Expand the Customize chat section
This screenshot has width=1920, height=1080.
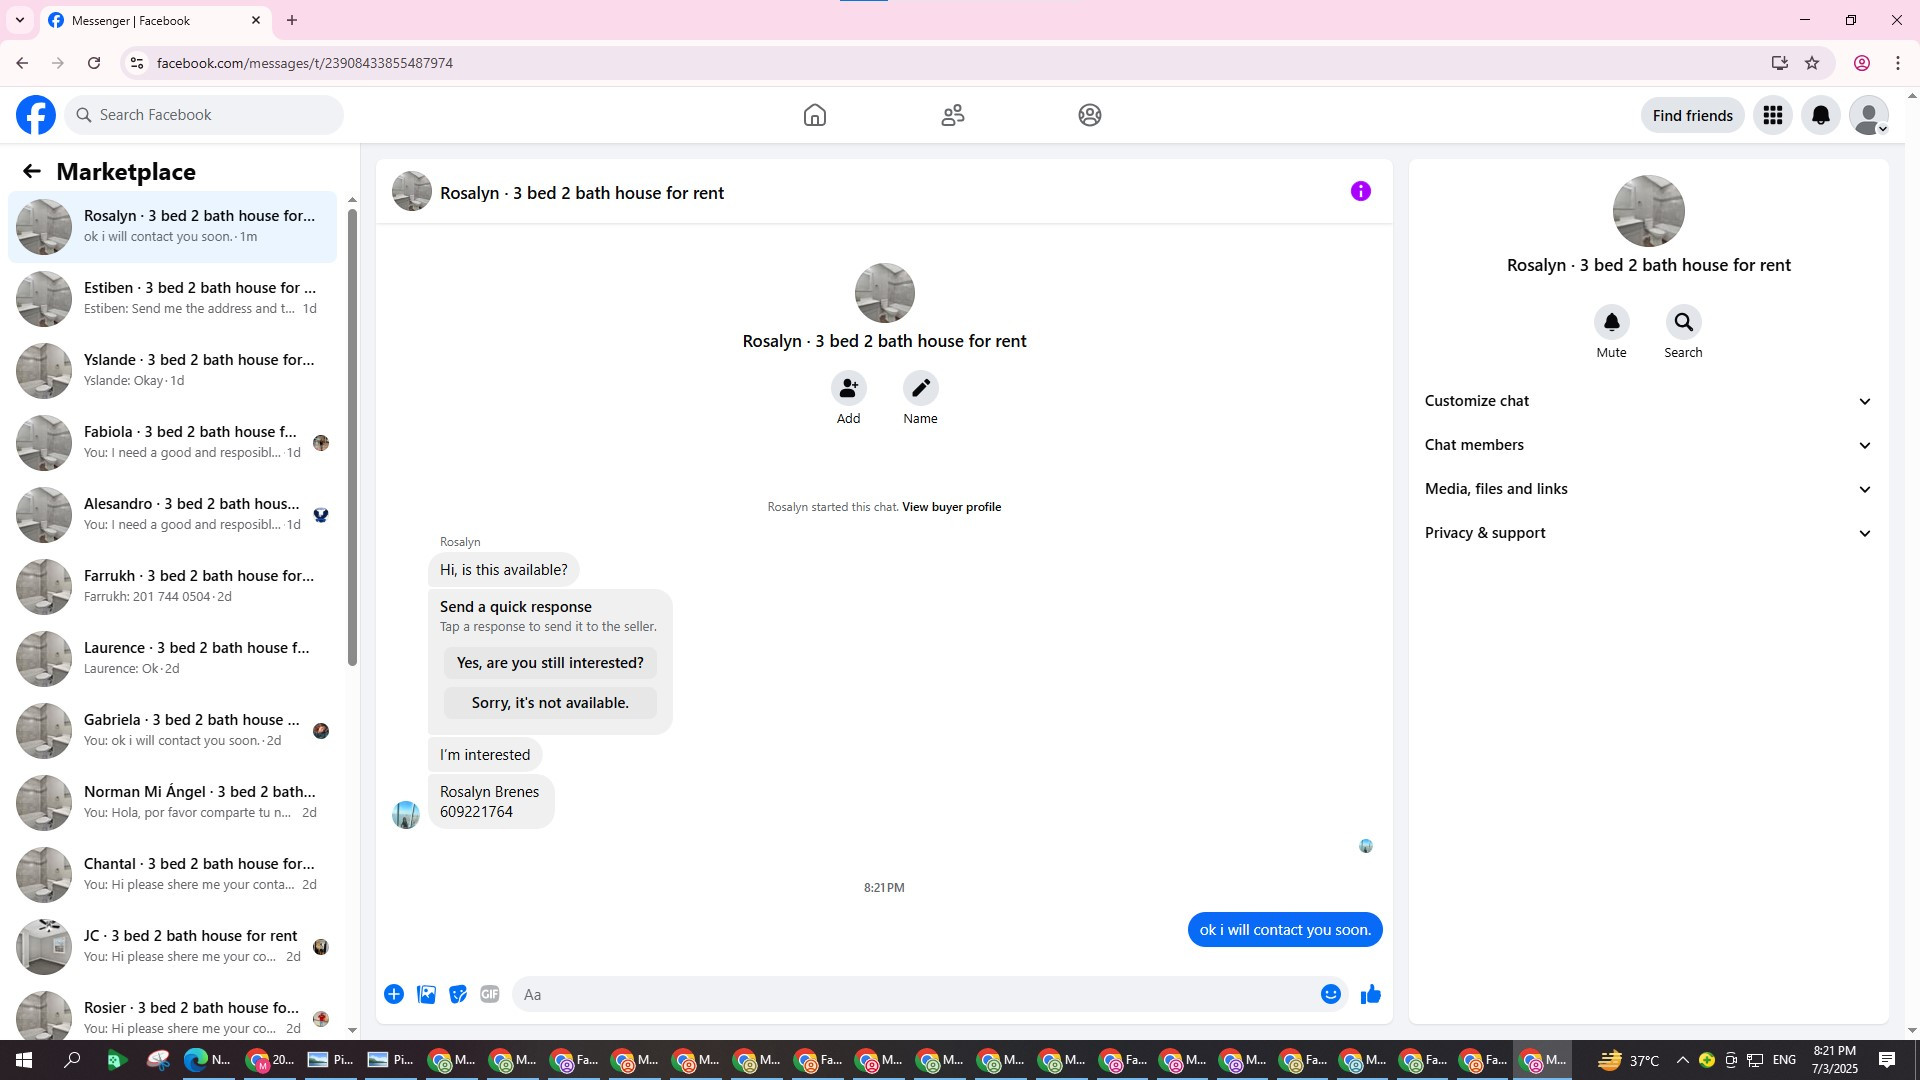pos(1648,401)
